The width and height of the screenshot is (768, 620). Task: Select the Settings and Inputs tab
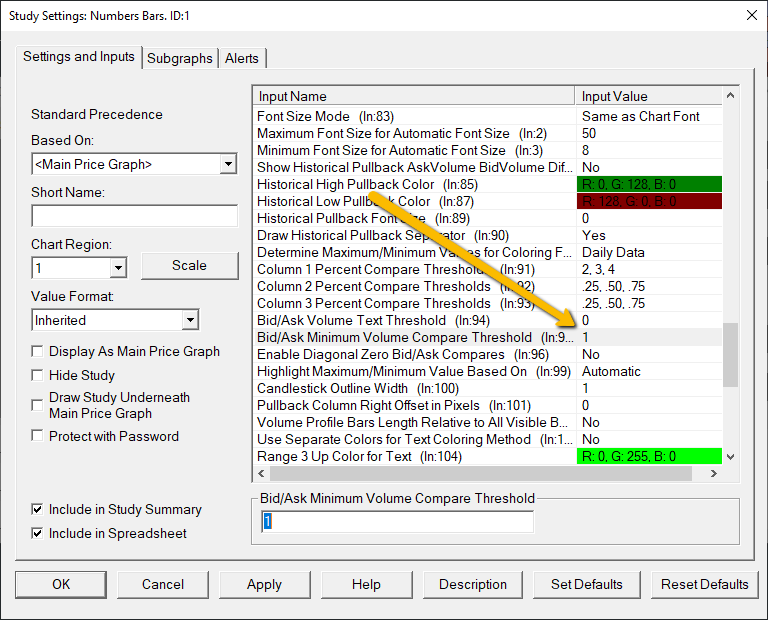click(x=79, y=57)
